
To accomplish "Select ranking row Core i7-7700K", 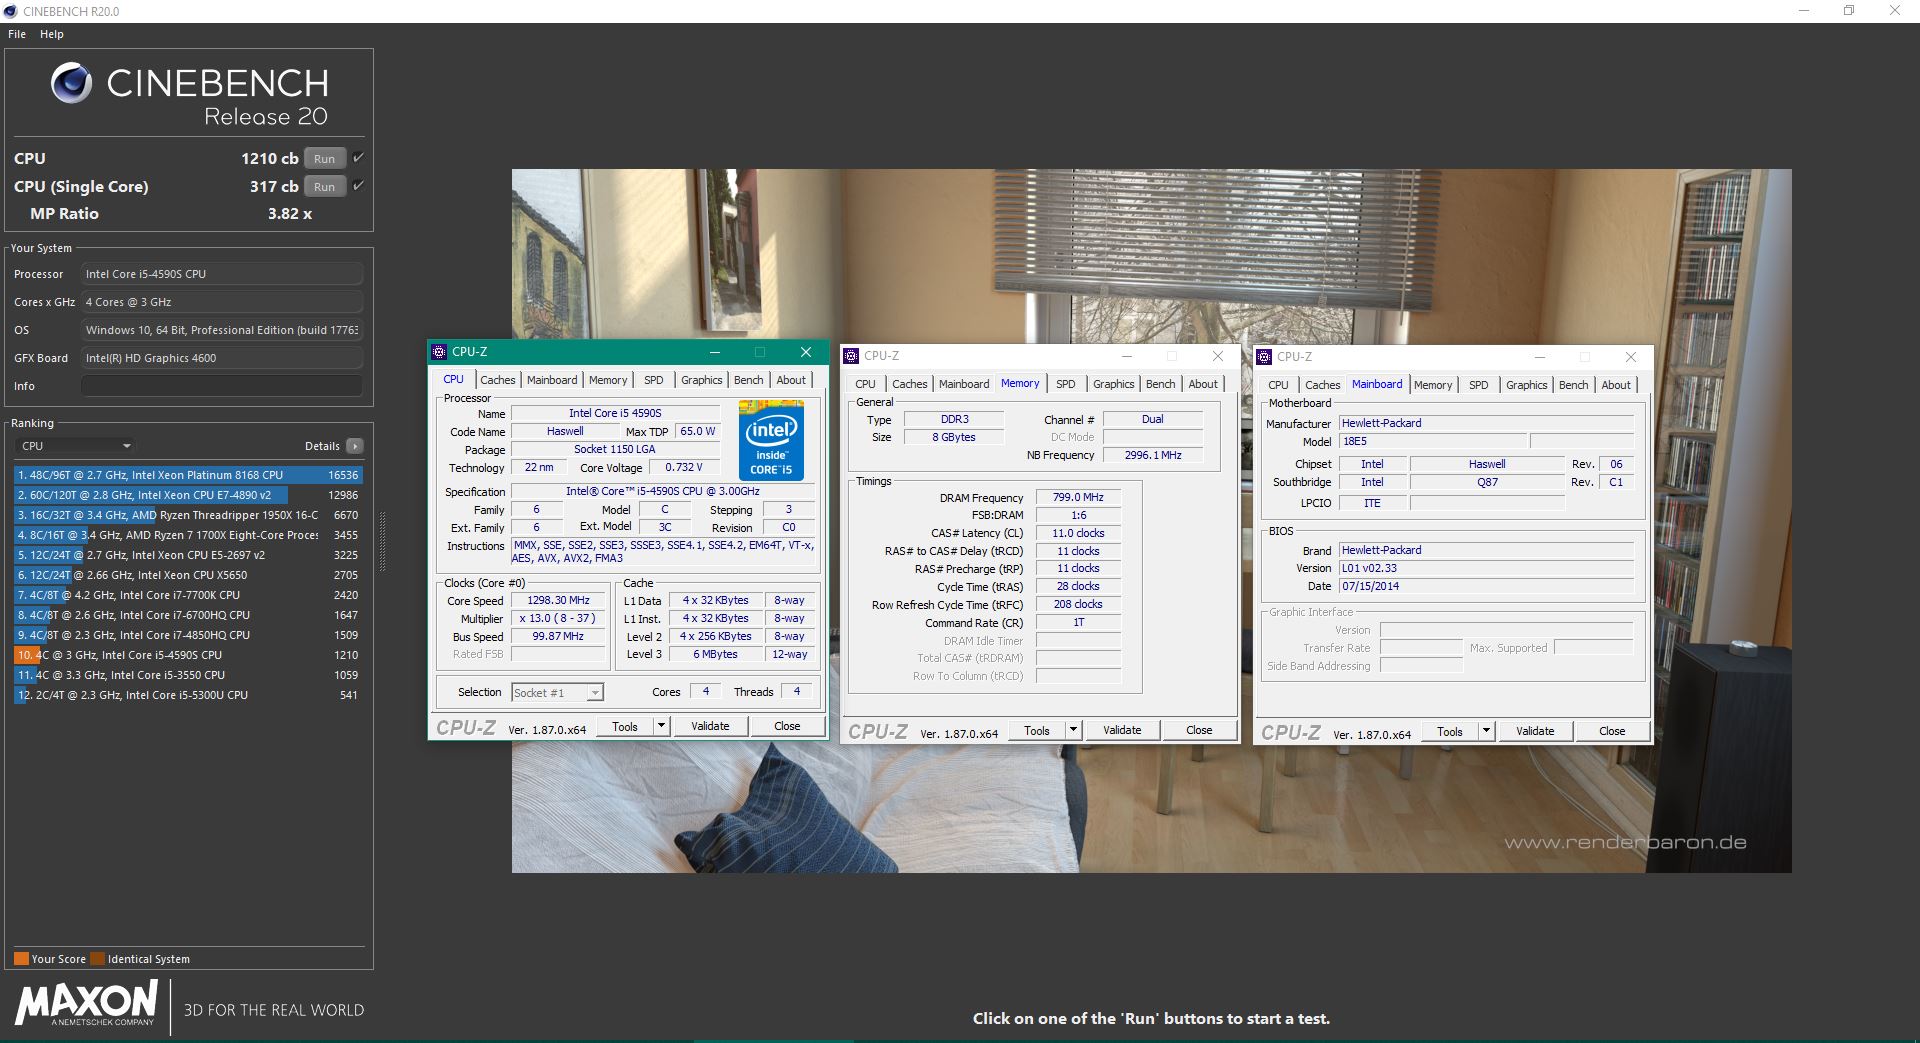I will point(188,595).
